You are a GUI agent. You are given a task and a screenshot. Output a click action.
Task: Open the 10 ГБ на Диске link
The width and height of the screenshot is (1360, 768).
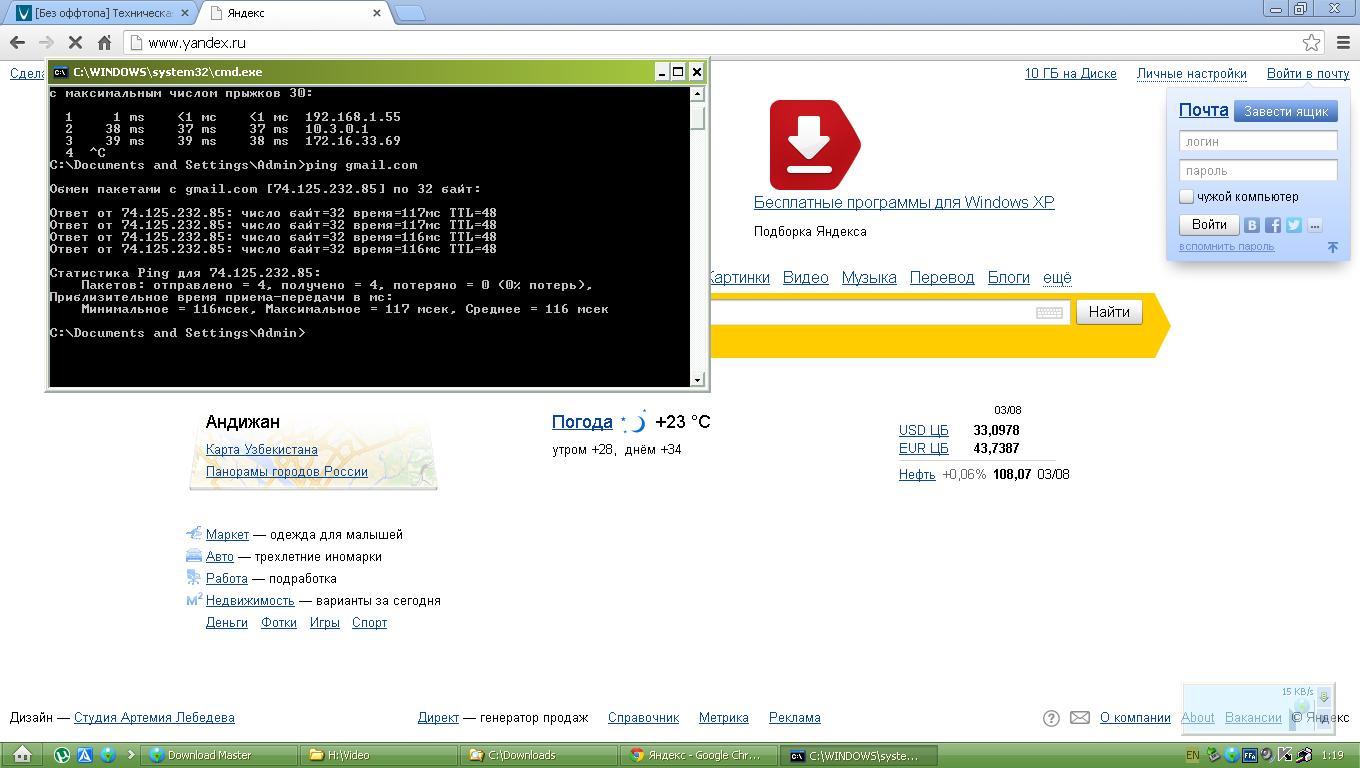click(1070, 73)
